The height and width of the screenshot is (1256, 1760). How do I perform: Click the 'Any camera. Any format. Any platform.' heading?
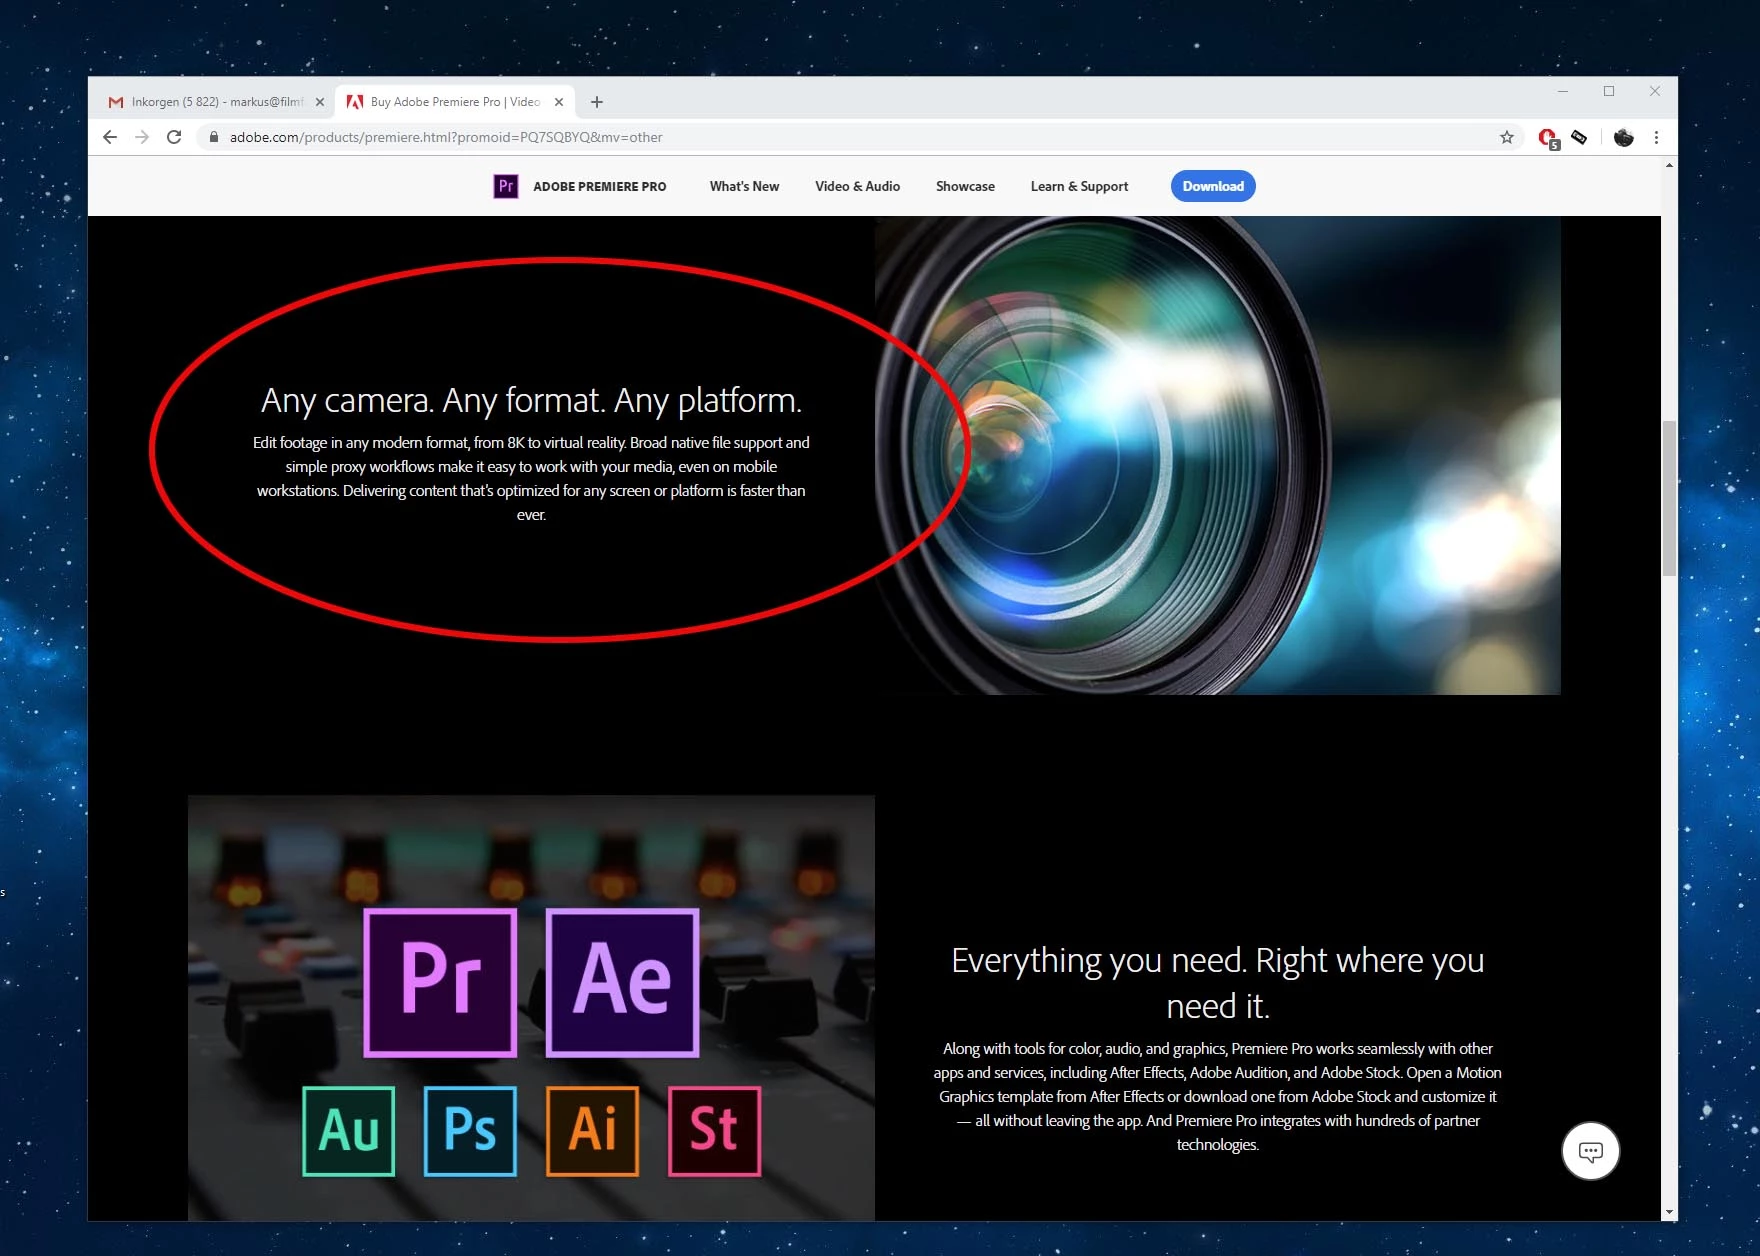point(531,400)
